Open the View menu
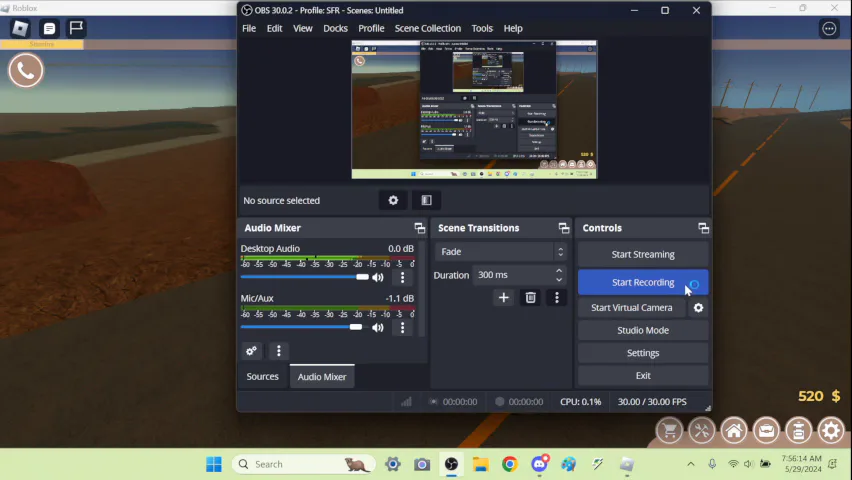Screen dimensions: 852x480 pos(303,28)
